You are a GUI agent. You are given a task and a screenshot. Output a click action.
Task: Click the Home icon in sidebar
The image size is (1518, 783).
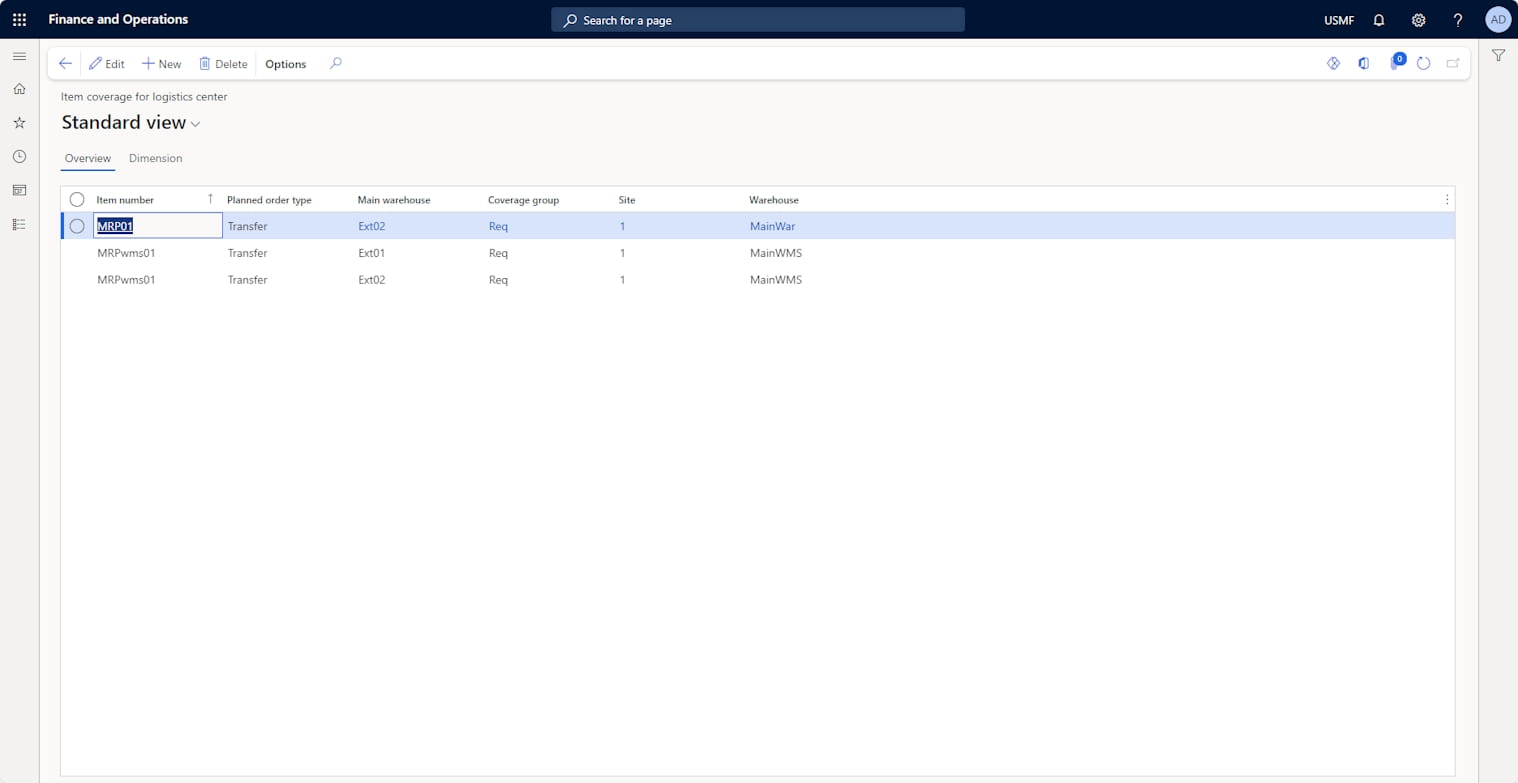(19, 89)
